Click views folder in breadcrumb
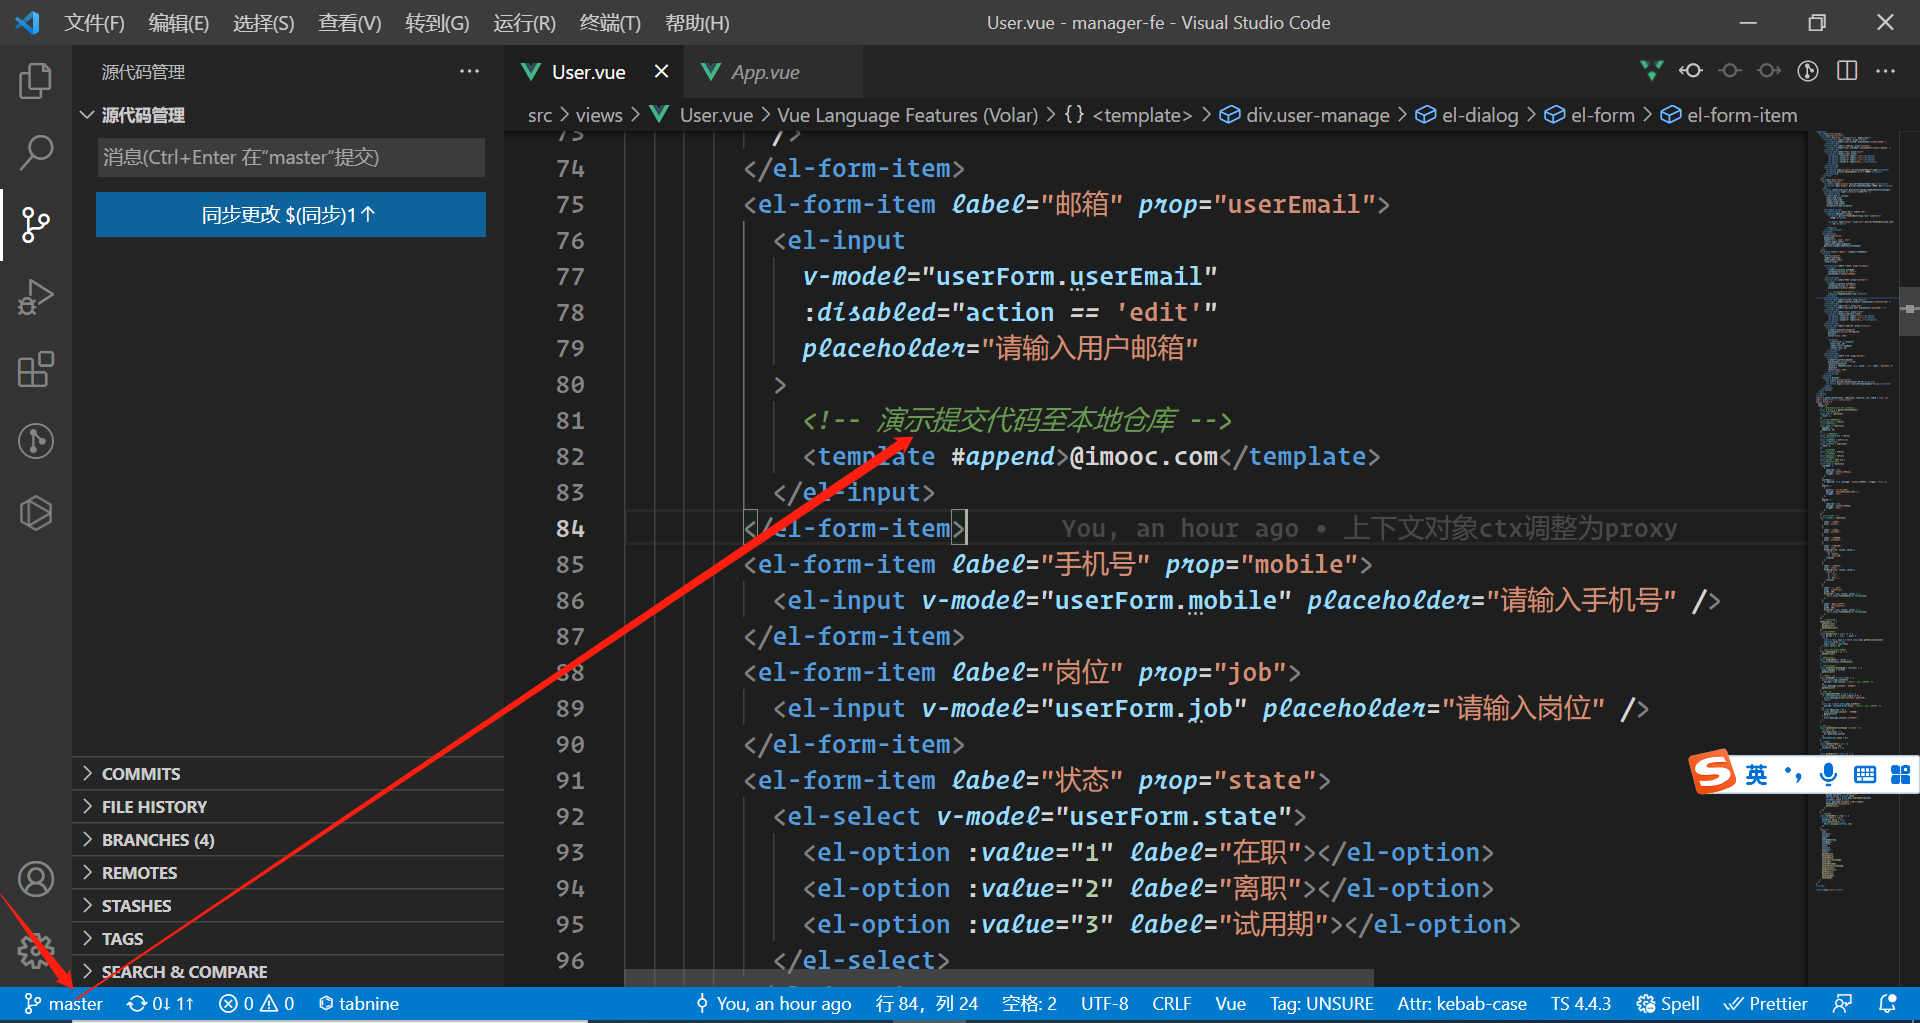This screenshot has height=1023, width=1920. click(x=599, y=115)
